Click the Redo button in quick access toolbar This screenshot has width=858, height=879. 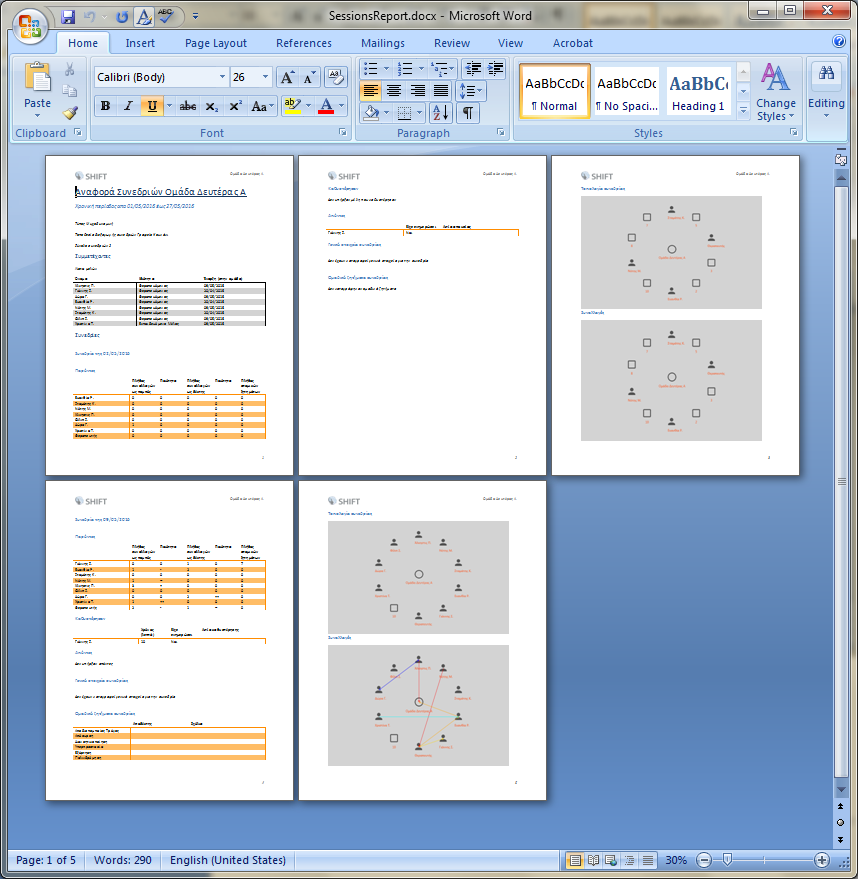click(x=122, y=17)
